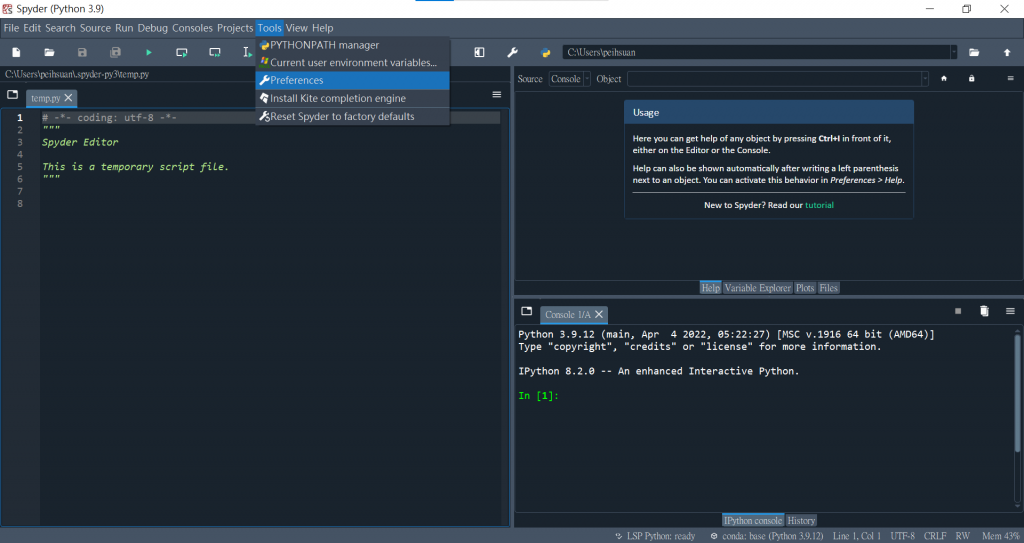Click into the Object input field
Screen dimensions: 1024x543
[x=774, y=78]
